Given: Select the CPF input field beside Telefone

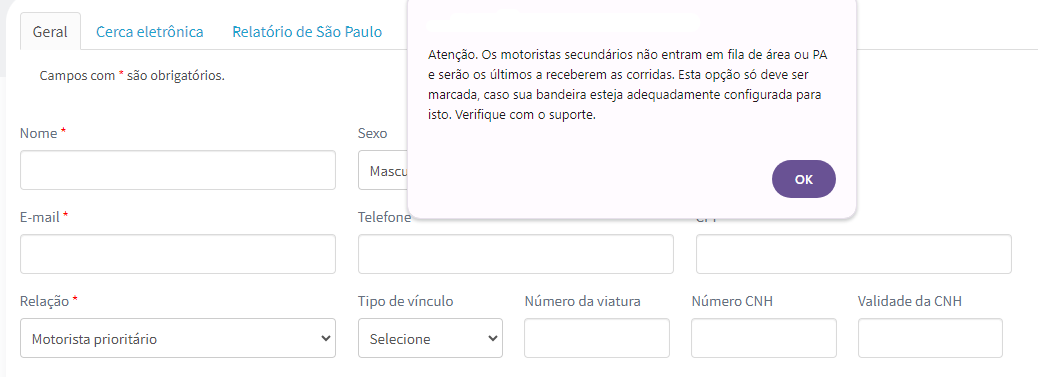Looking at the screenshot, I should pyautogui.click(x=853, y=254).
